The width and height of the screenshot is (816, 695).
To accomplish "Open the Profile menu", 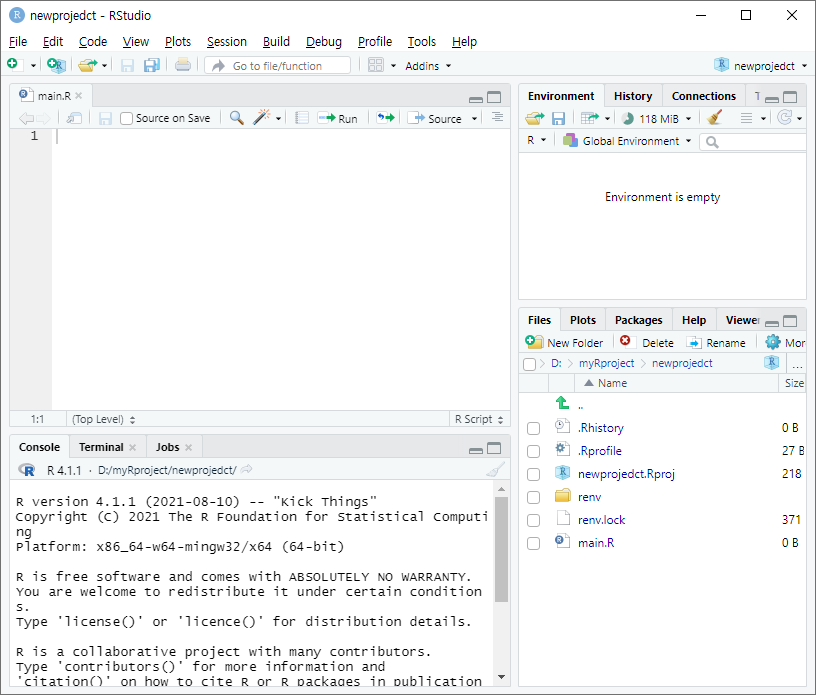I will [x=375, y=42].
